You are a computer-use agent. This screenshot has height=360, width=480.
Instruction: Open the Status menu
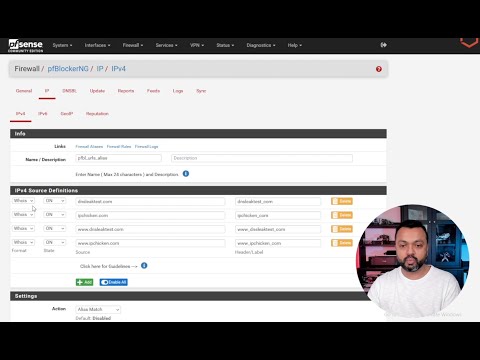point(225,45)
